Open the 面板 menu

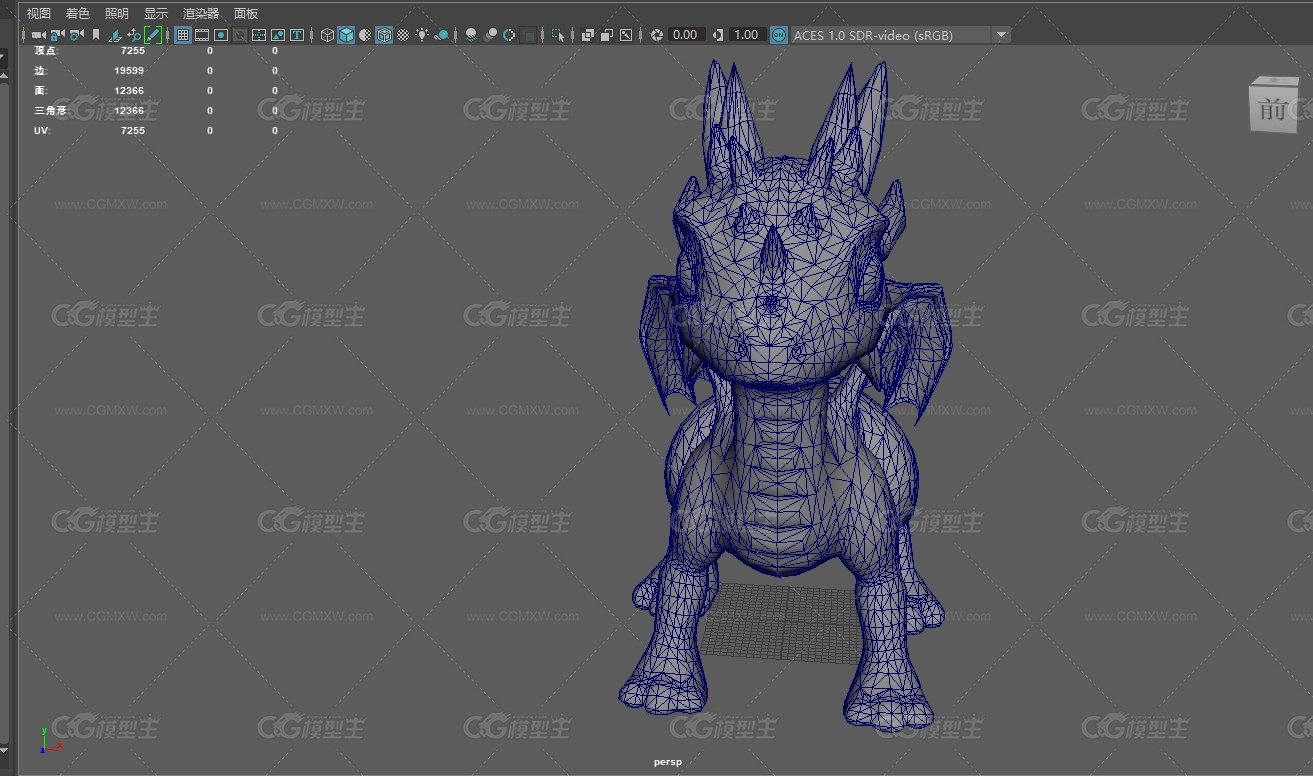point(246,13)
